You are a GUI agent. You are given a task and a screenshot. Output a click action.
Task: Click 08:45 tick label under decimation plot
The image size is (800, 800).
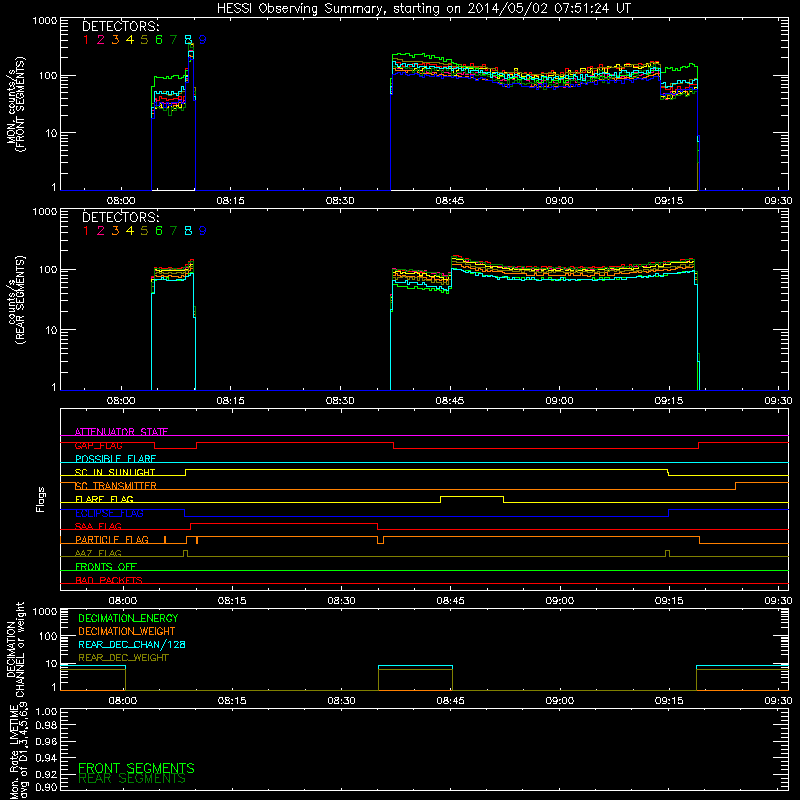(x=451, y=701)
